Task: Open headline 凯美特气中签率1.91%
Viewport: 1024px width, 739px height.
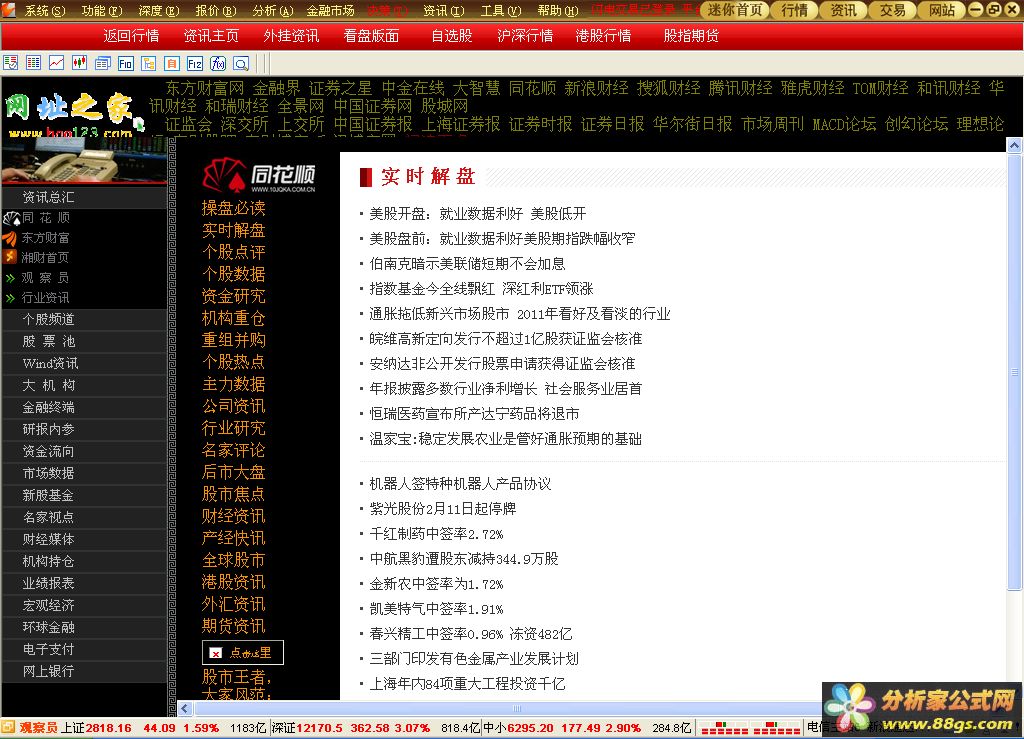Action: coord(436,609)
